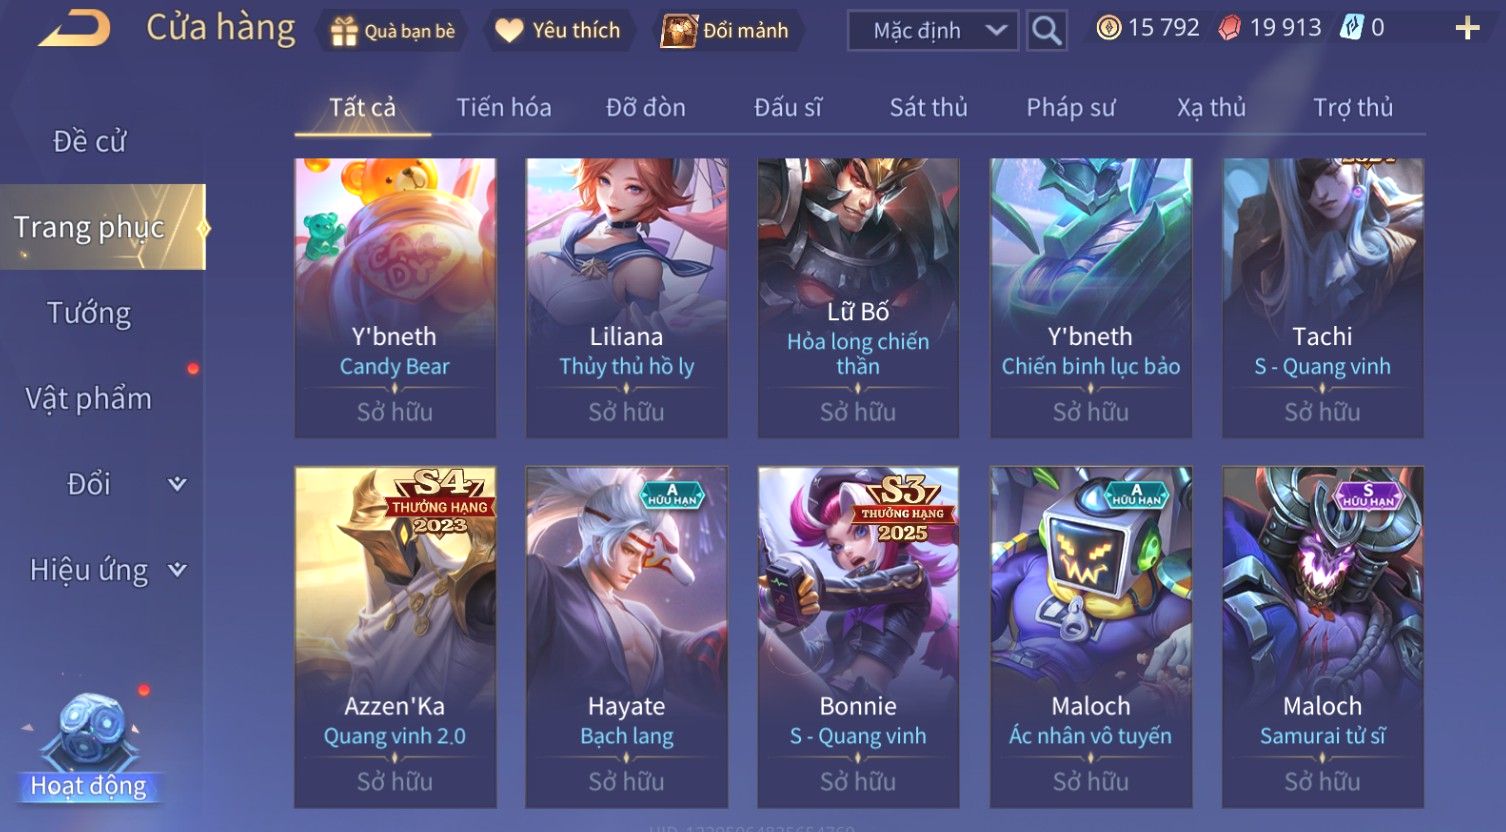Screen dimensions: 1506x832
Task: Open the Mặc định sort dropdown
Action: 933,31
